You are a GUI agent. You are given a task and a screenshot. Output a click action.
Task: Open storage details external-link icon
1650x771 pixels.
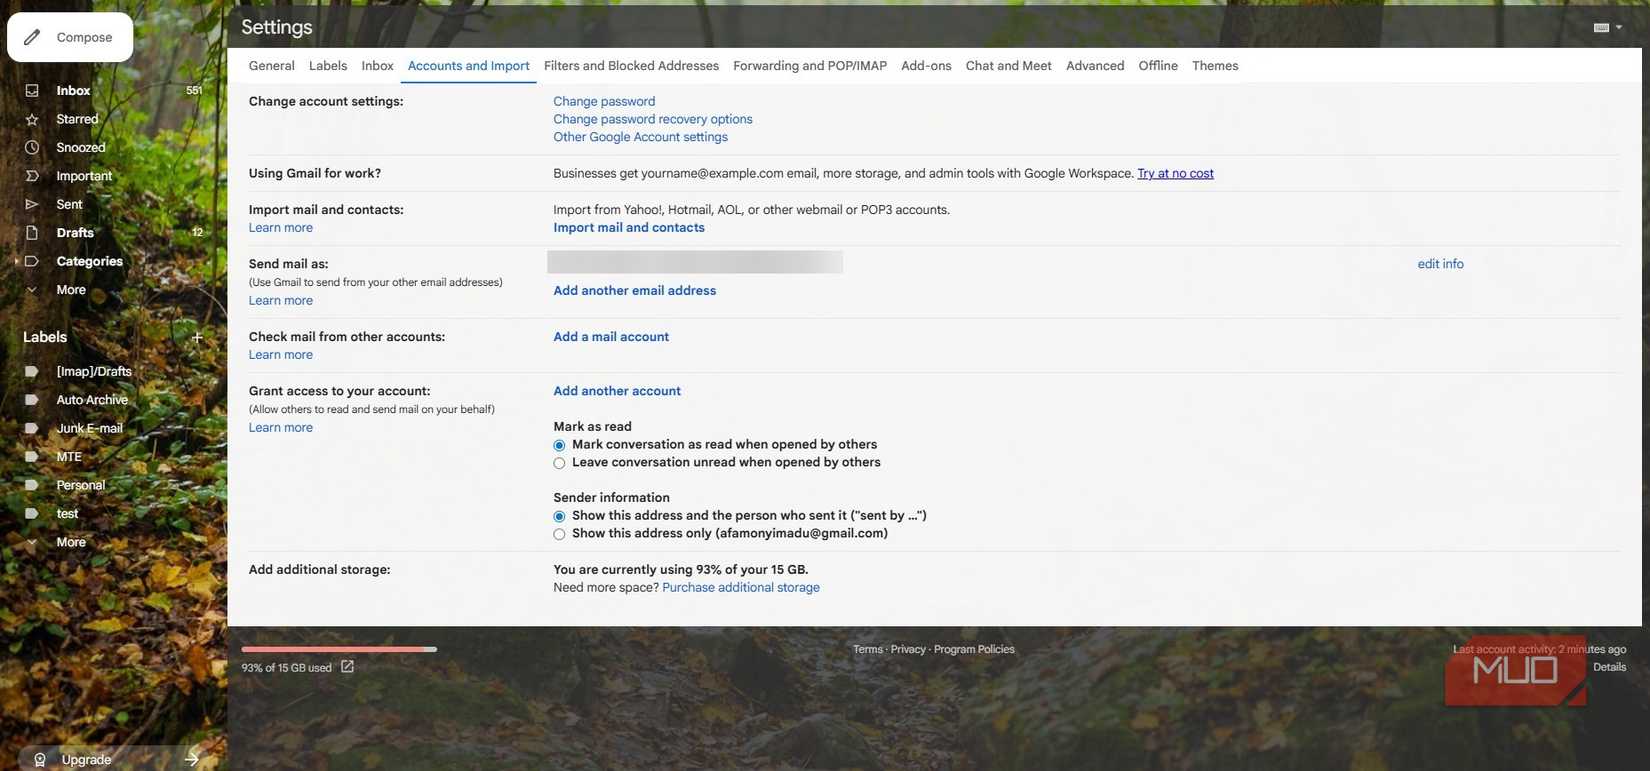347,667
